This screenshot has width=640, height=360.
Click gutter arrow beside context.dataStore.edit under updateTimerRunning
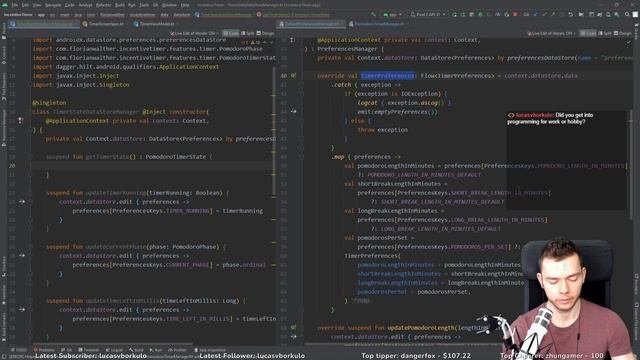coord(22,202)
